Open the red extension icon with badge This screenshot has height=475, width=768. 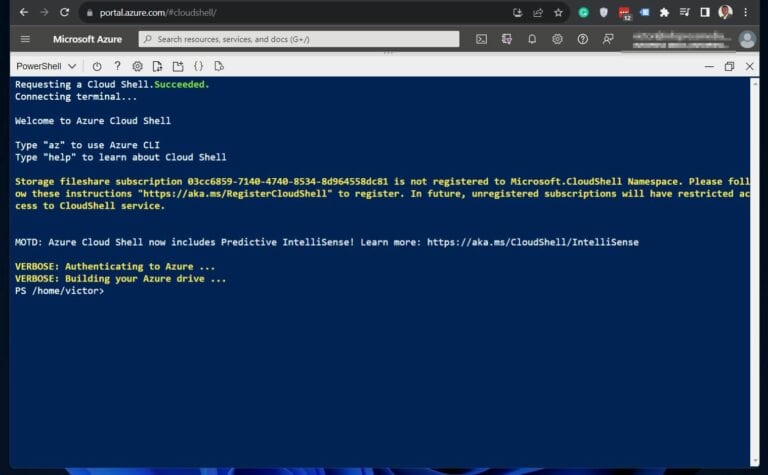(624, 13)
